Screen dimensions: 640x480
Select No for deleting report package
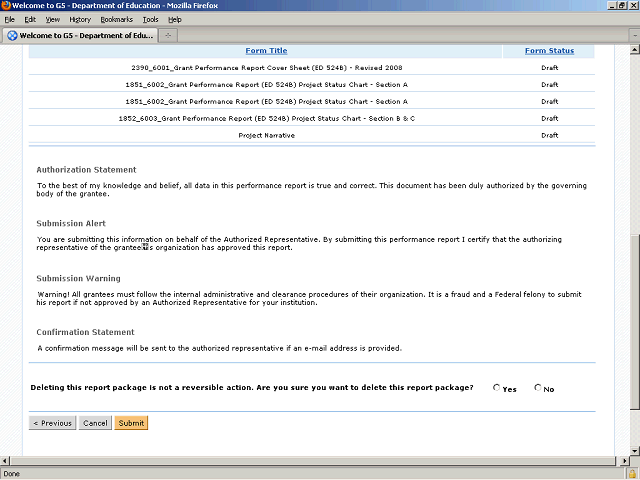538,388
